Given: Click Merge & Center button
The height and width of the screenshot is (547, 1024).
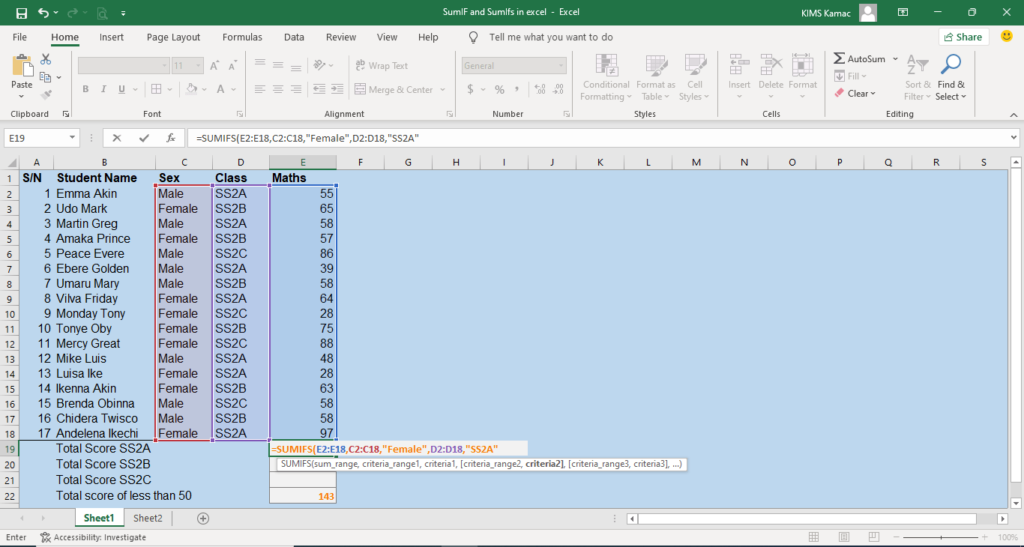Looking at the screenshot, I should (394, 89).
